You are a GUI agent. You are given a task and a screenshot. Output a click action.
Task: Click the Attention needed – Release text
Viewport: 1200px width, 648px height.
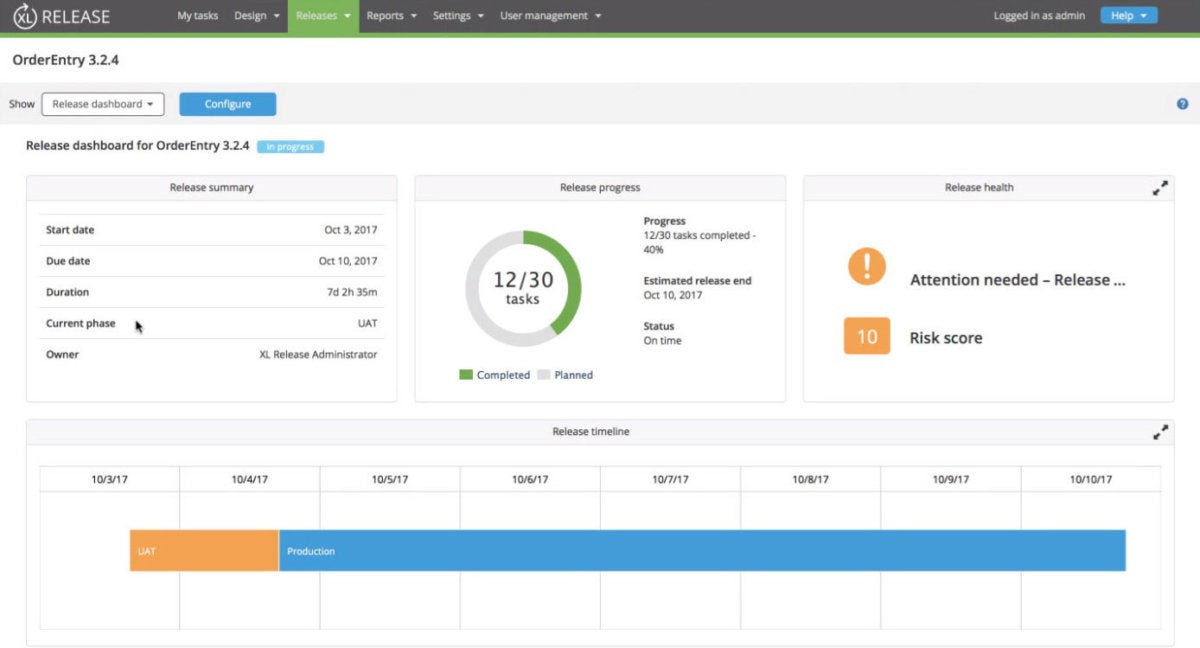(1018, 280)
